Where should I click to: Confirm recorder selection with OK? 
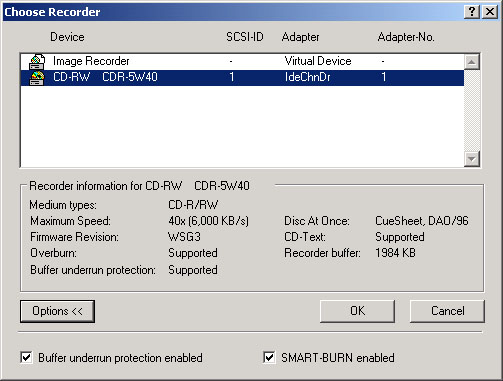[x=357, y=311]
